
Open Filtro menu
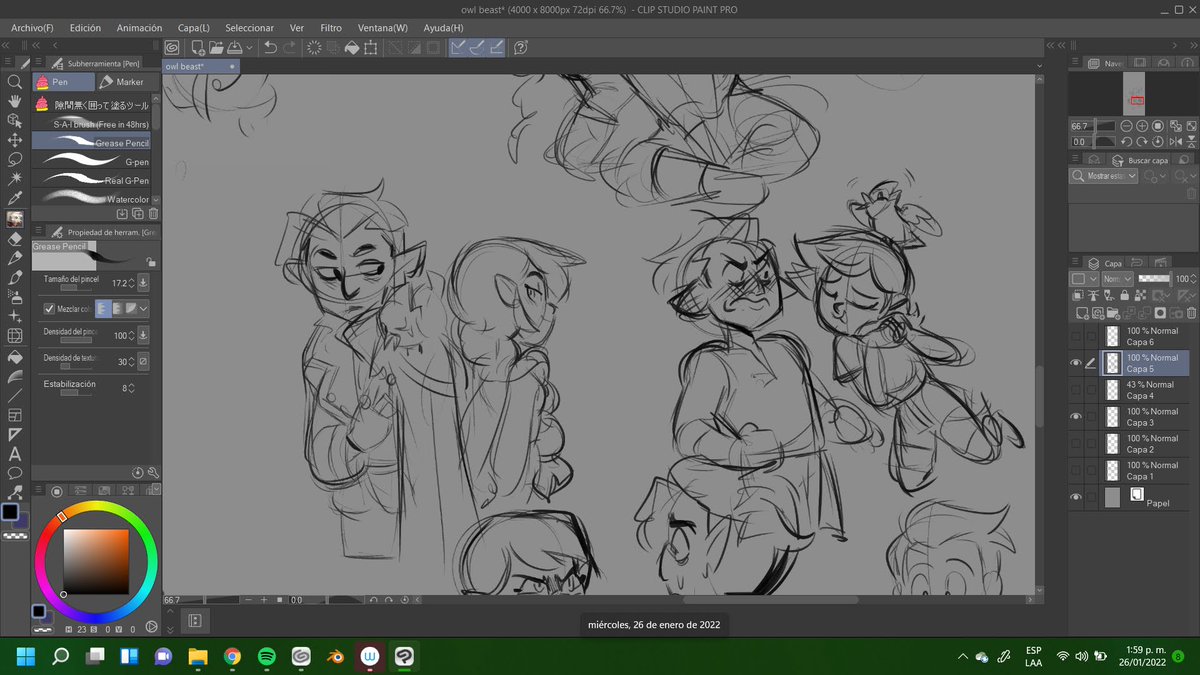pyautogui.click(x=330, y=28)
